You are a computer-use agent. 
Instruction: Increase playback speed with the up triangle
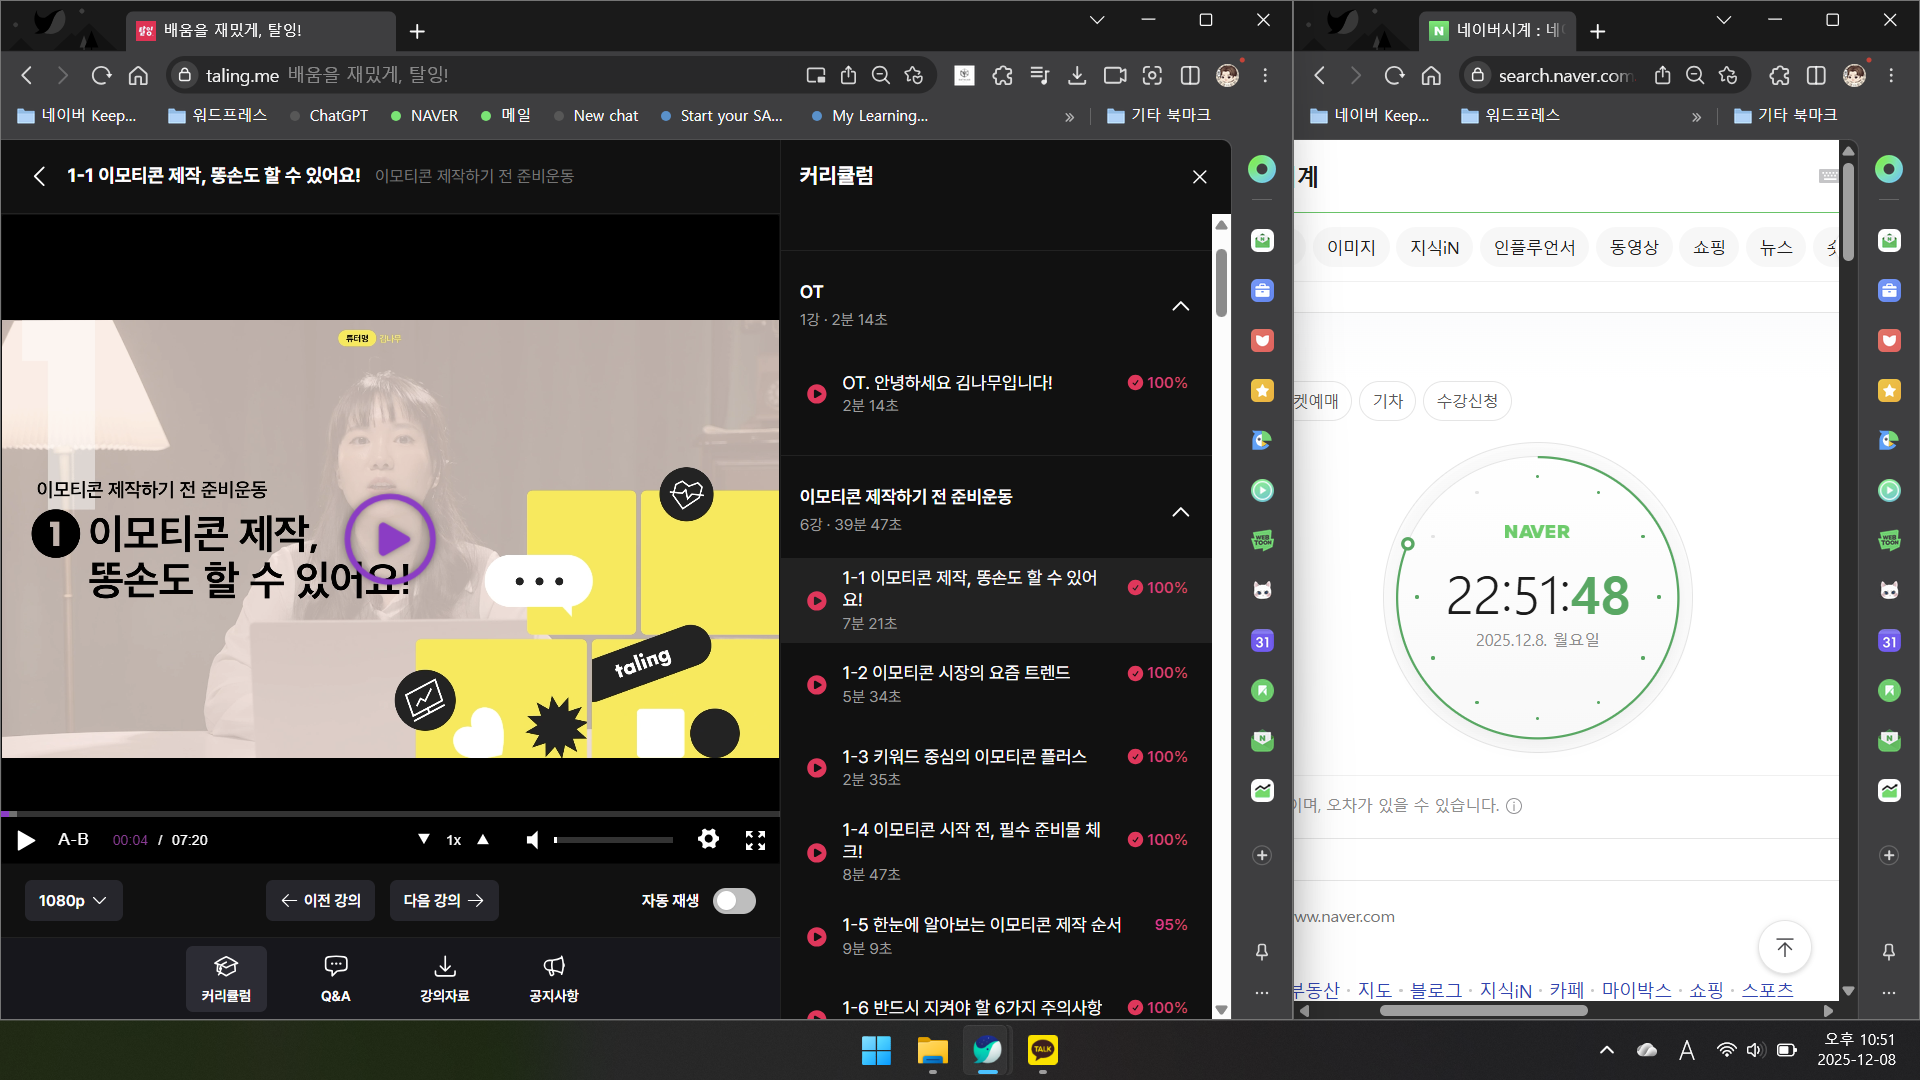pos(483,840)
